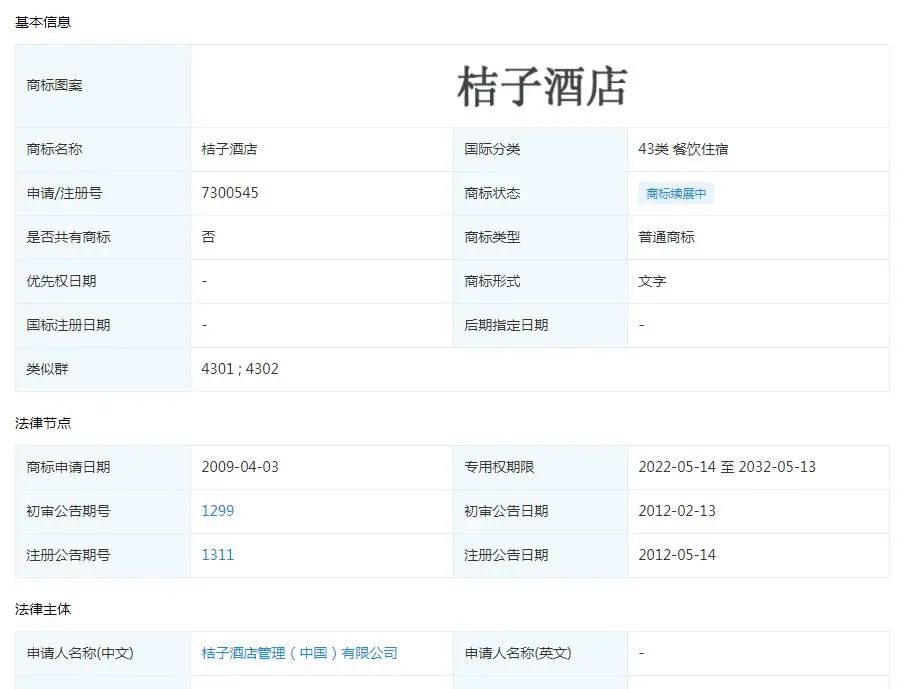
Task: Select the trademark name value 桔子酒店
Action: point(229,149)
